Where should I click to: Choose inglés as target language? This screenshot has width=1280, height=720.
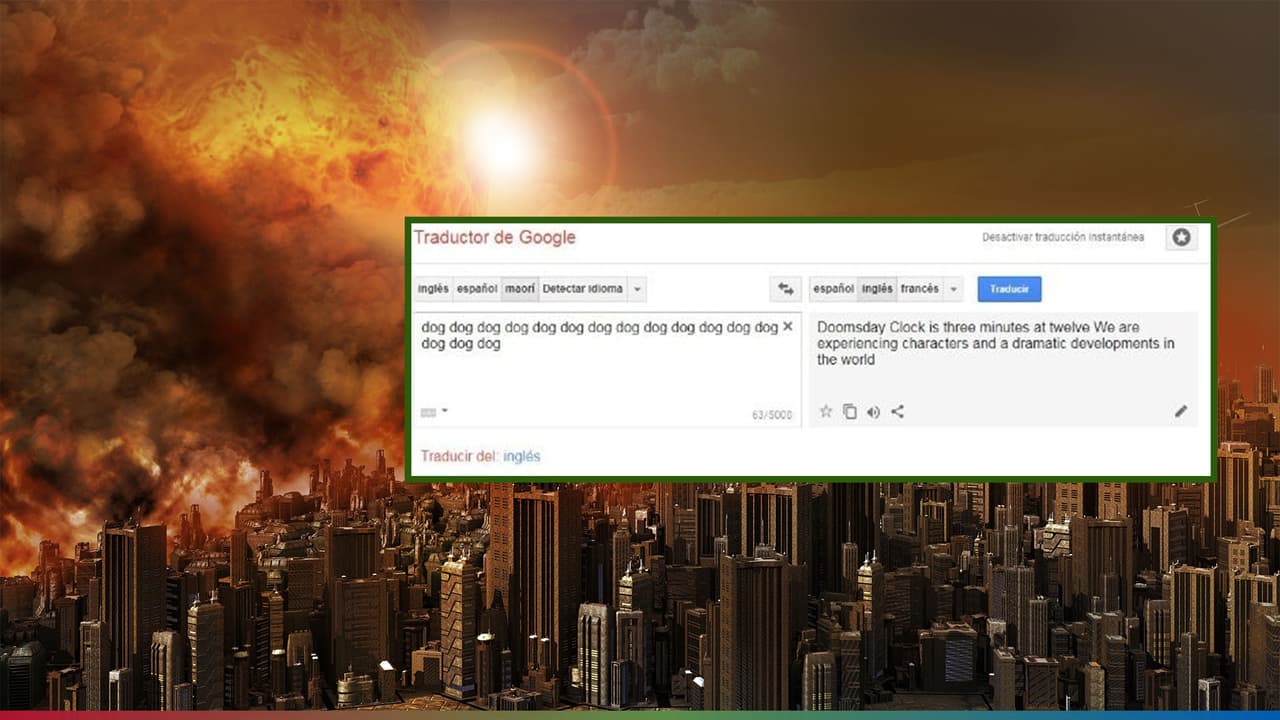point(877,289)
